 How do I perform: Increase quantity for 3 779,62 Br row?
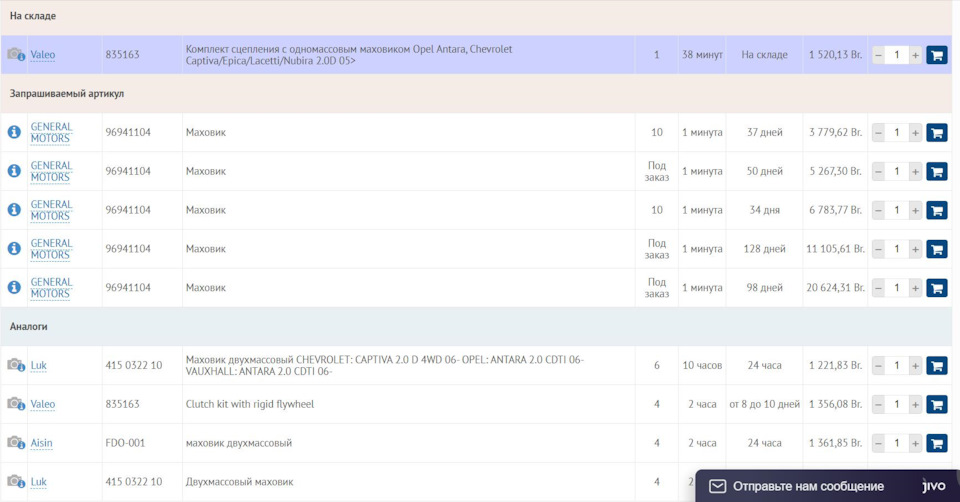pyautogui.click(x=915, y=133)
